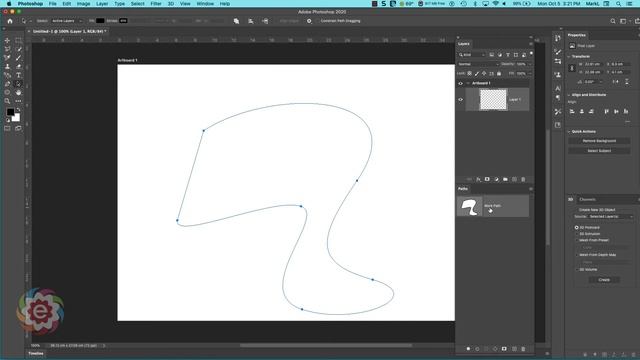Select the Move tool
This screenshot has width=640, height=360.
click(7, 40)
